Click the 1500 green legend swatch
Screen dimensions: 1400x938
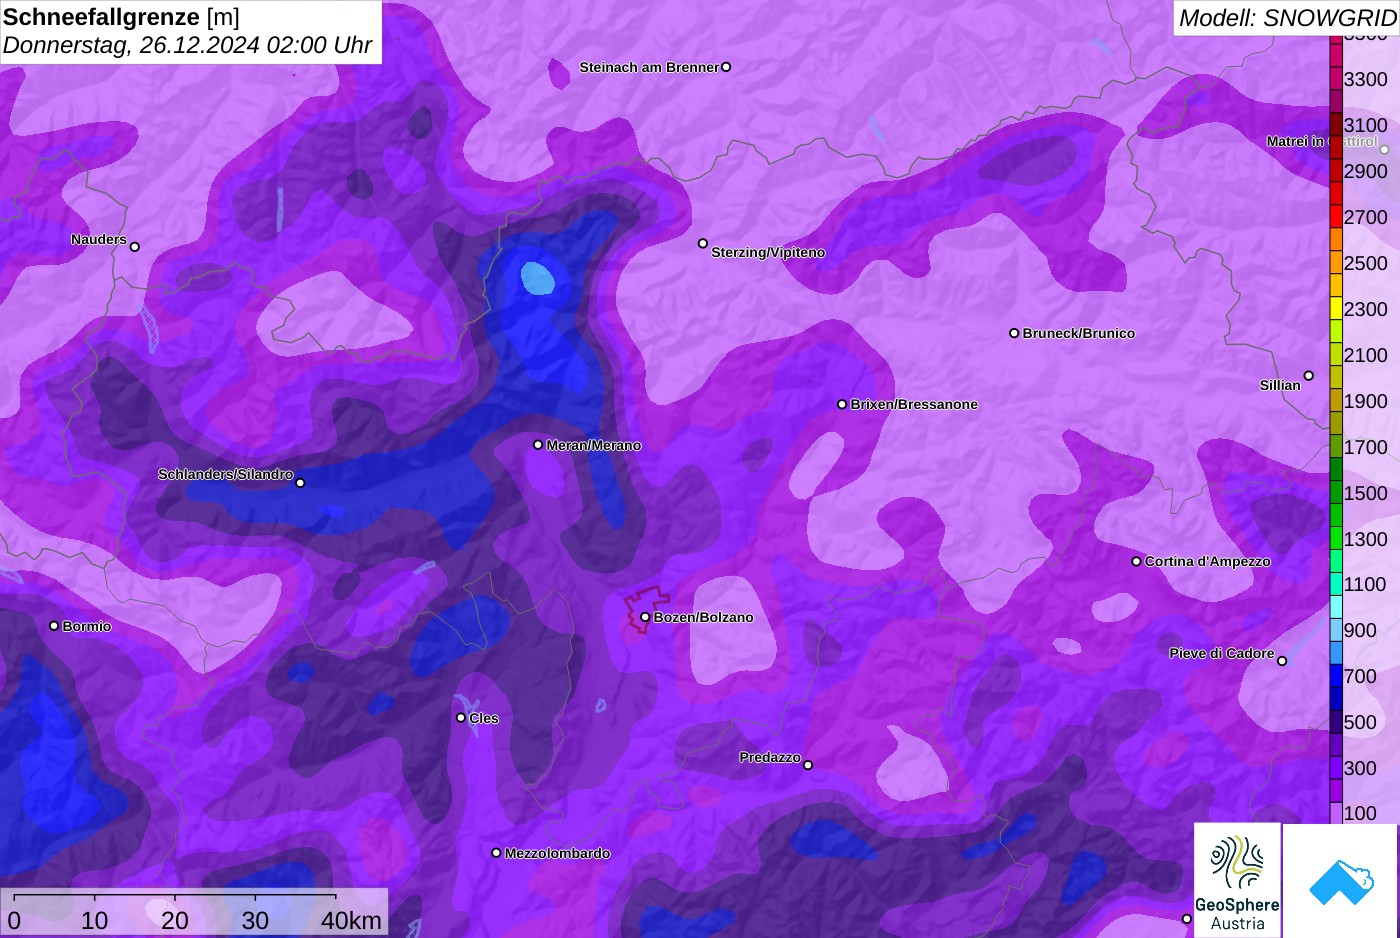[1336, 493]
